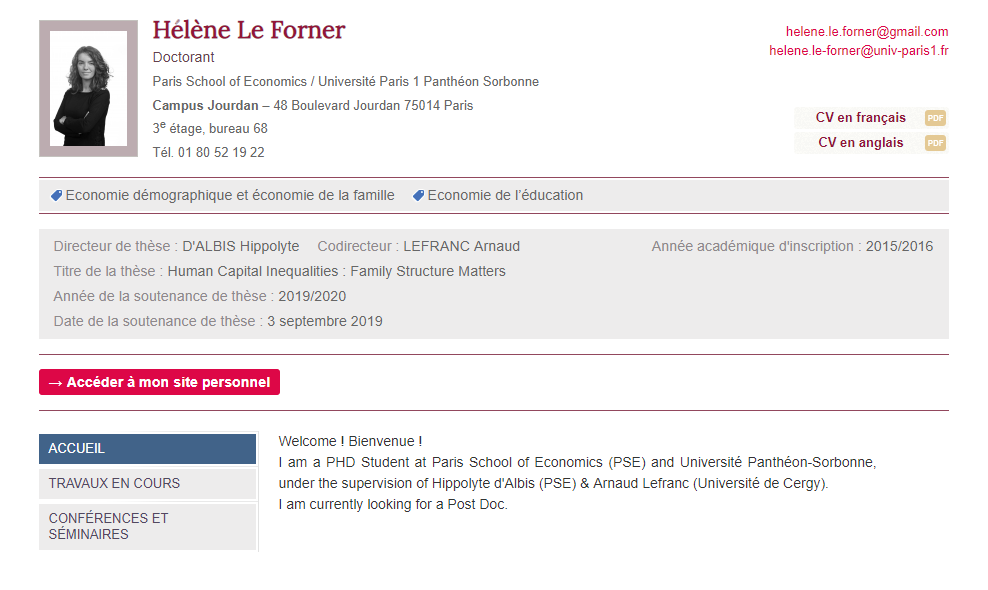Image resolution: width=988 pixels, height=590 pixels.
Task: Click the tag icon before Economie démographique
Action: [56, 195]
